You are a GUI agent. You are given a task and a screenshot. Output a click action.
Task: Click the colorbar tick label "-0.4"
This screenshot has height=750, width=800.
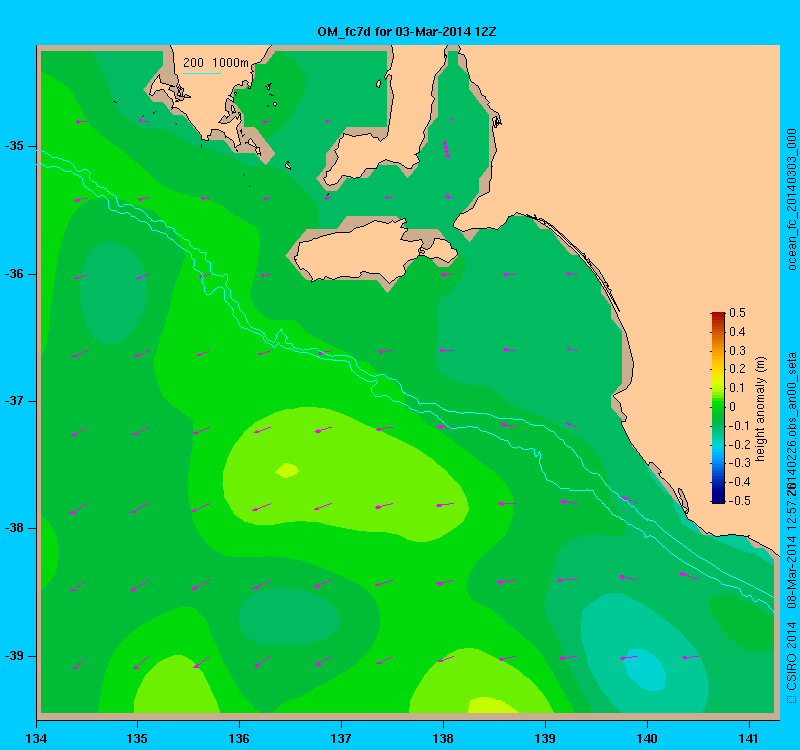point(739,482)
